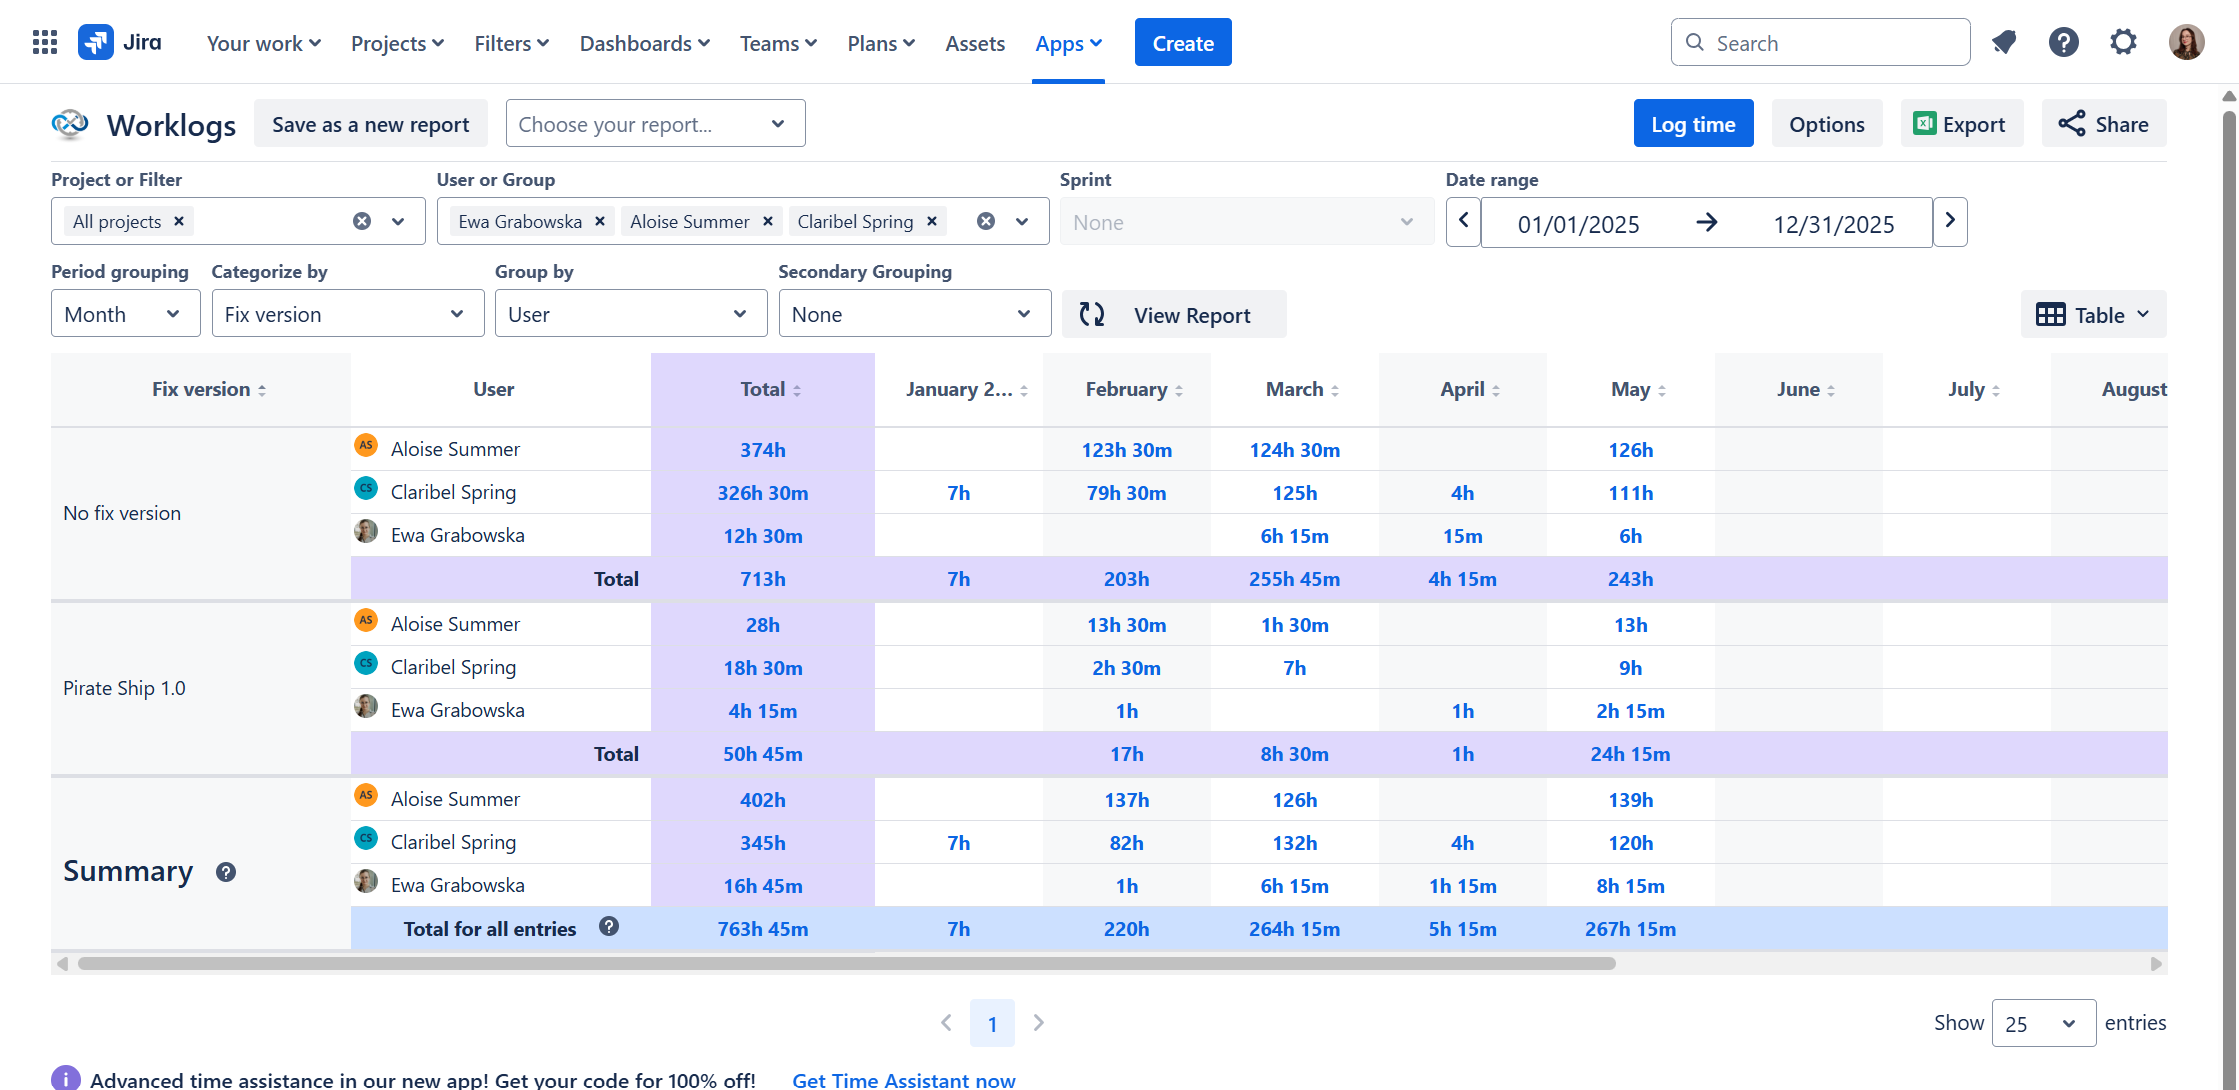Click the Total for all entries help icon
The width and height of the screenshot is (2239, 1090).
pos(609,927)
